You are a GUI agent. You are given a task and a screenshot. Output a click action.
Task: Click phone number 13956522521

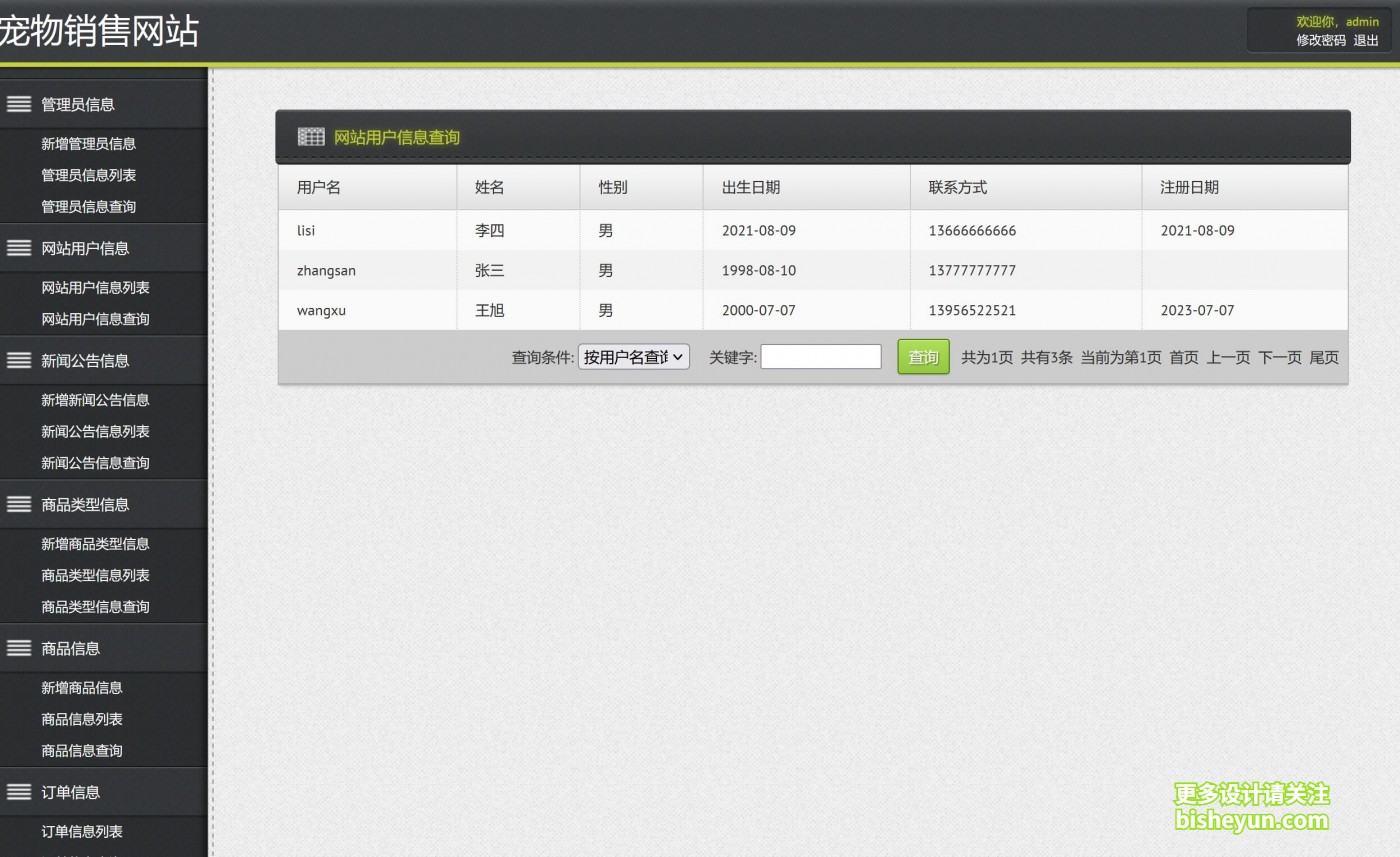[x=972, y=310]
